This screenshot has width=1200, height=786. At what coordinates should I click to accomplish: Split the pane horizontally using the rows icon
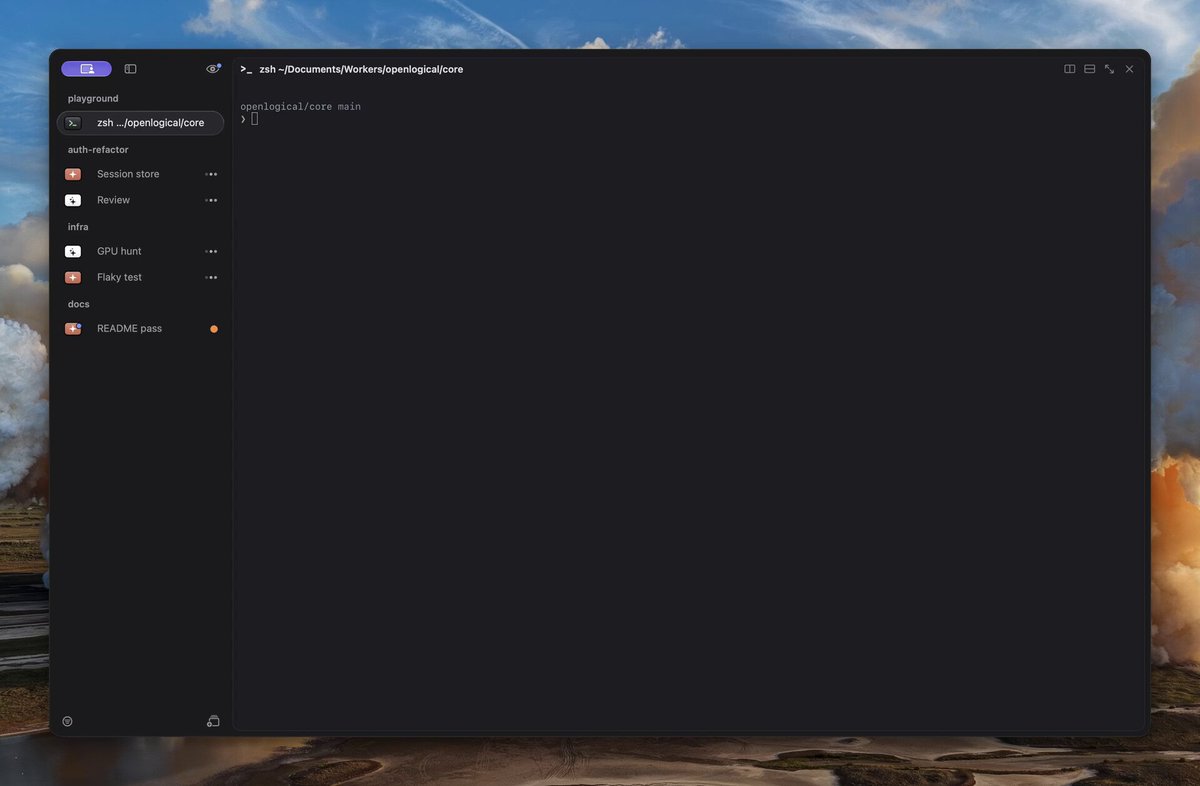point(1090,69)
